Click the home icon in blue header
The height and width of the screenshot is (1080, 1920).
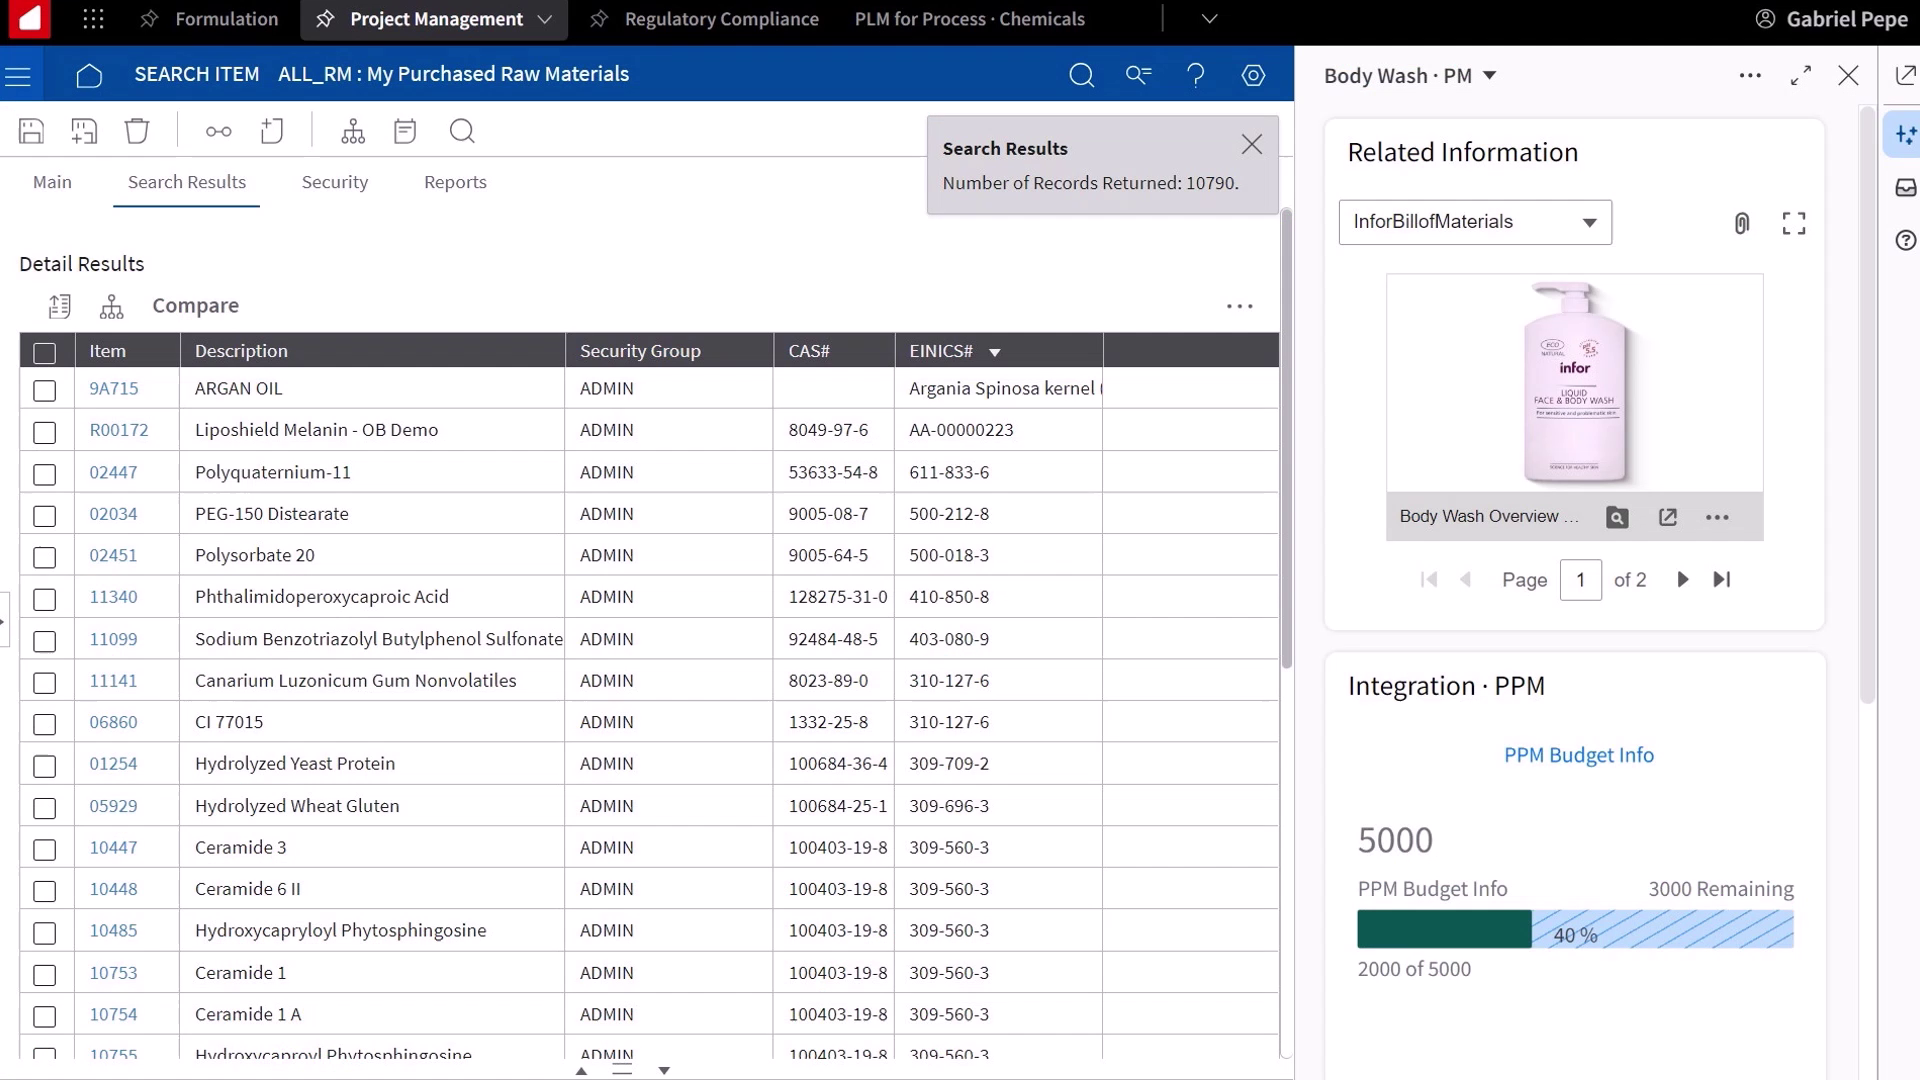point(89,75)
